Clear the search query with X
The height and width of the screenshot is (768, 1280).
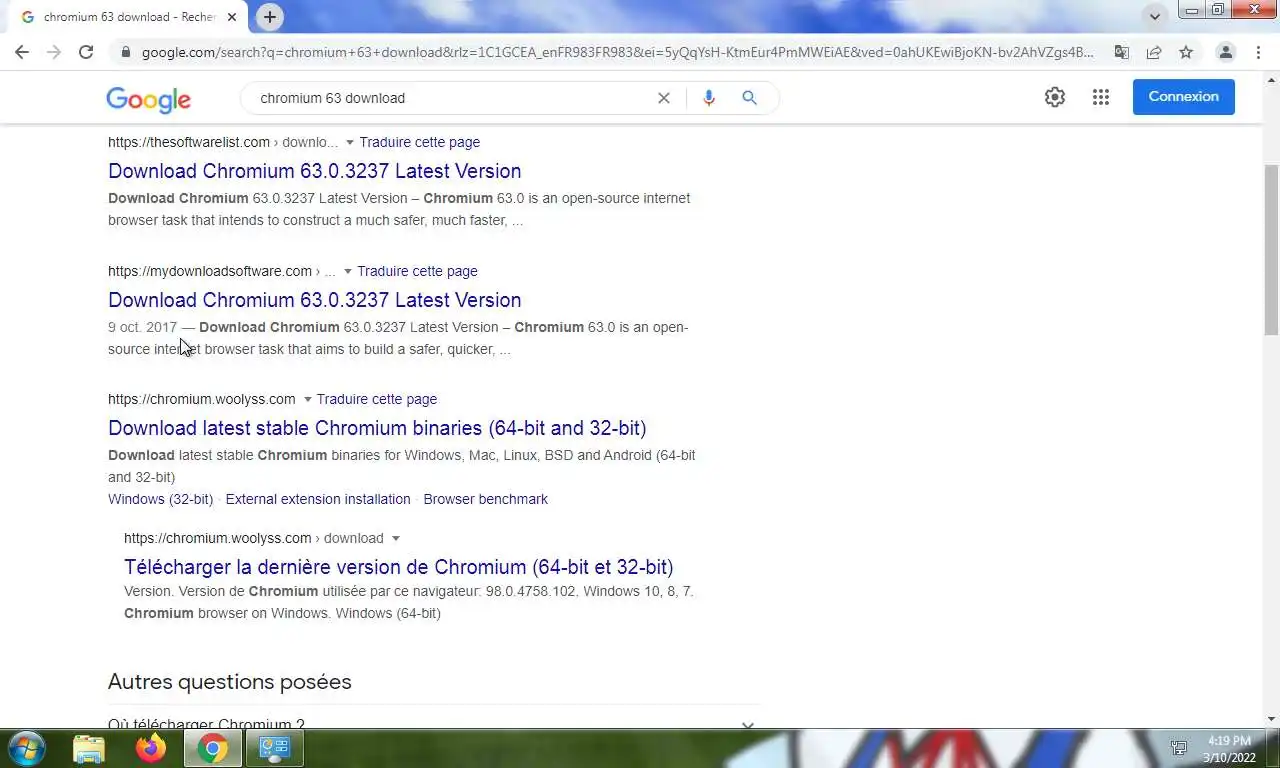tap(663, 98)
